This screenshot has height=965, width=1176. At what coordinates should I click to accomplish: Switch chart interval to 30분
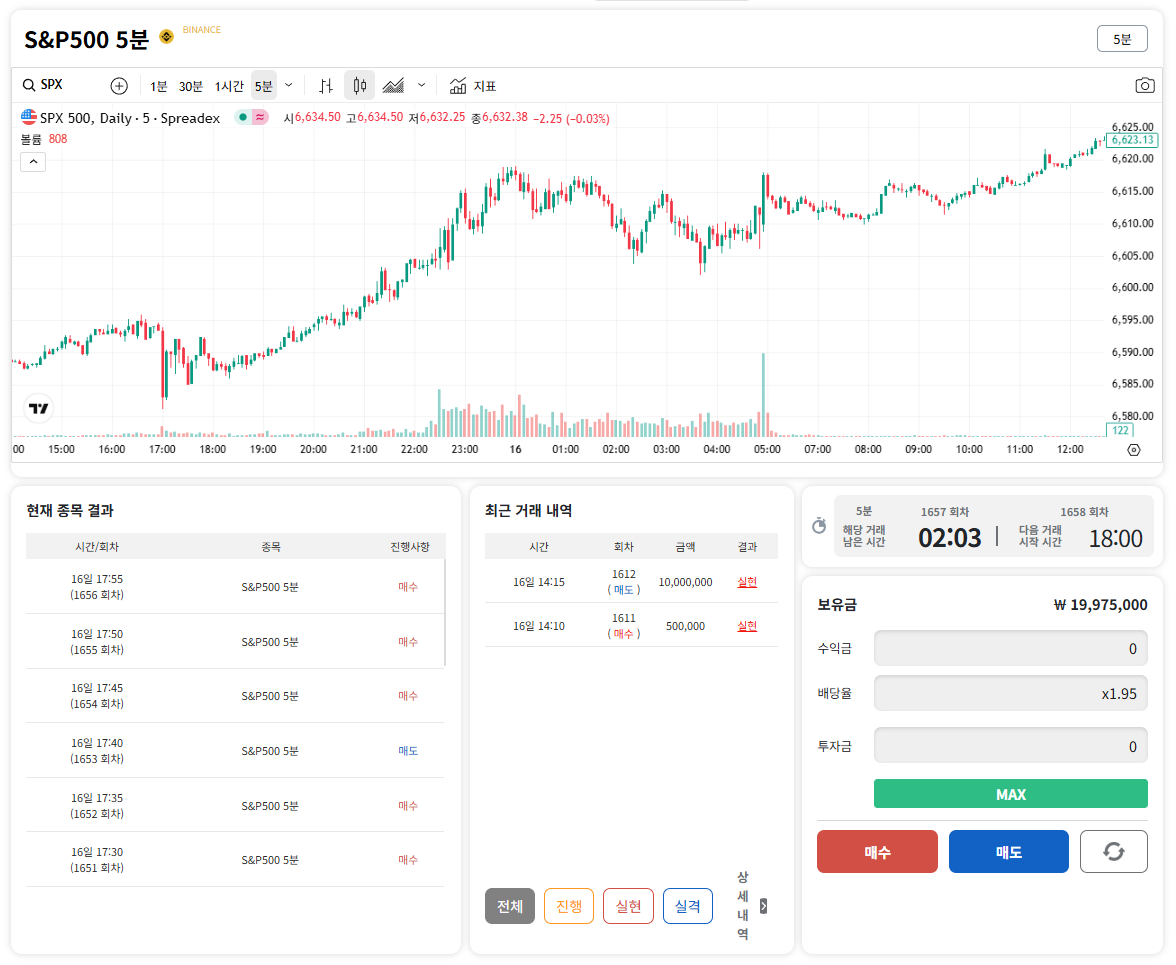pyautogui.click(x=190, y=86)
